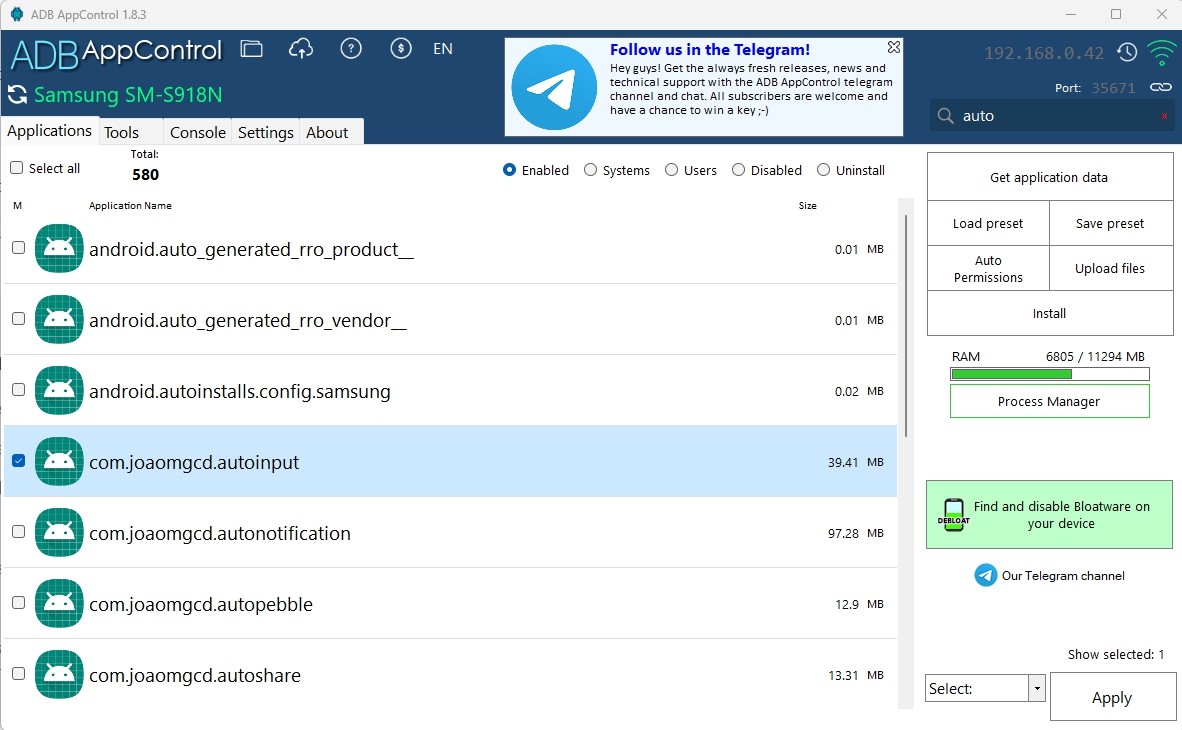
Task: Click android.autoinstalls.config.samsung app icon
Action: [x=59, y=390]
